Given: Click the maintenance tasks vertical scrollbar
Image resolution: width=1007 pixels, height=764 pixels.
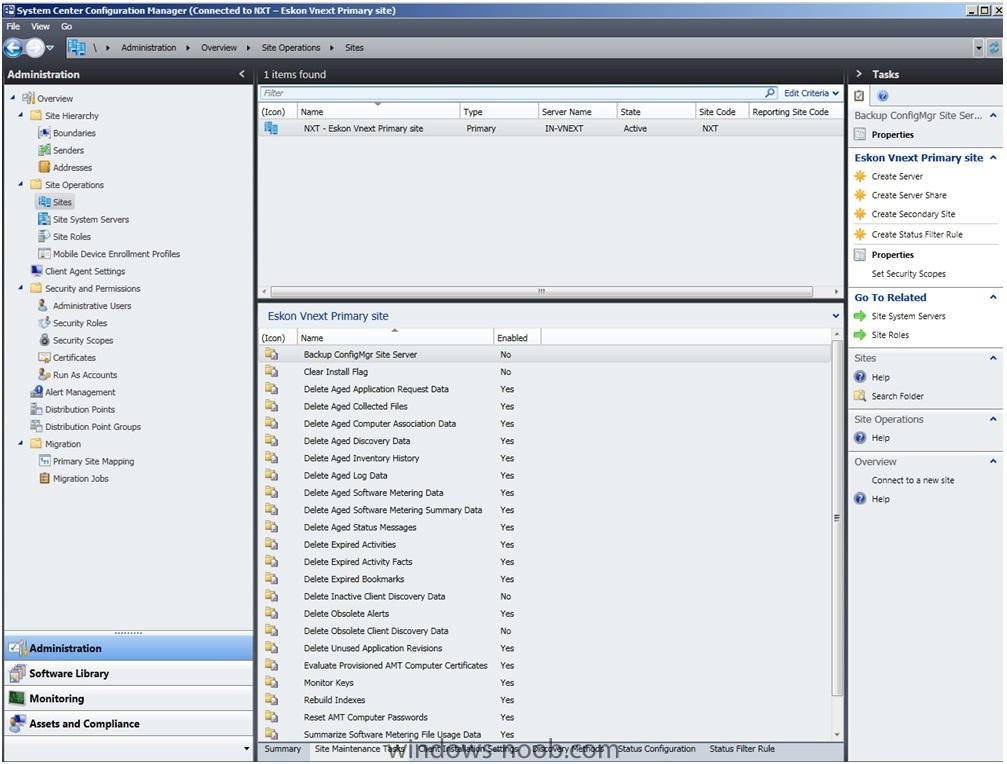Looking at the screenshot, I should 836,517.
